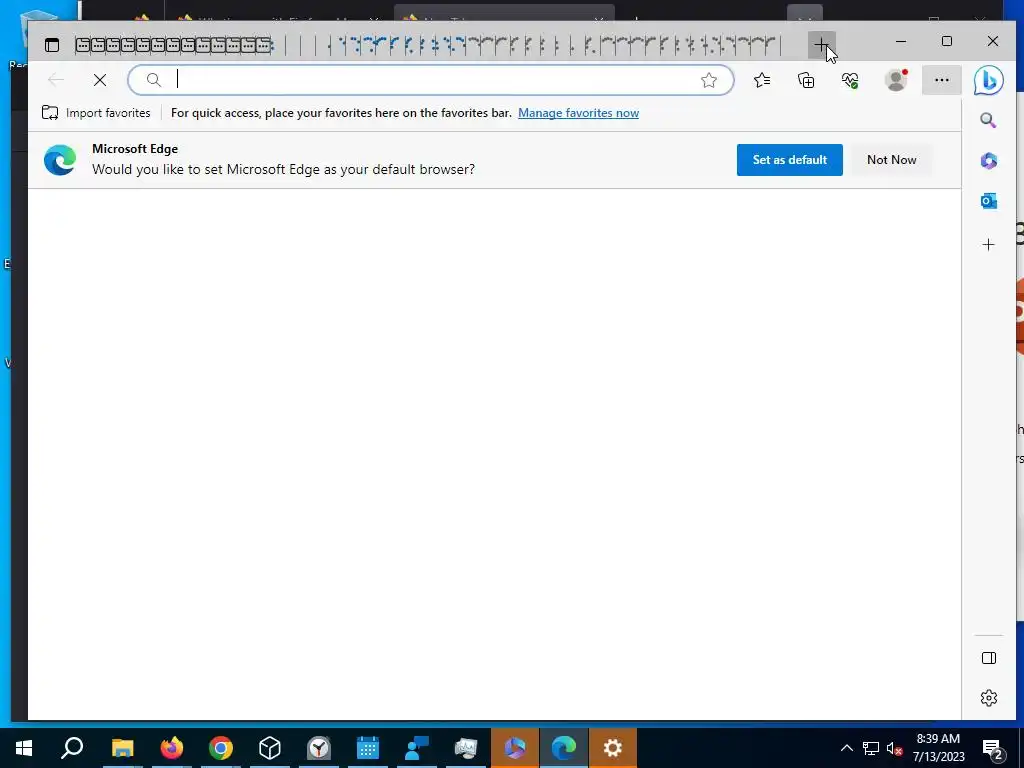The image size is (1024, 768).
Task: Open the clock app in taskbar
Action: coord(319,748)
